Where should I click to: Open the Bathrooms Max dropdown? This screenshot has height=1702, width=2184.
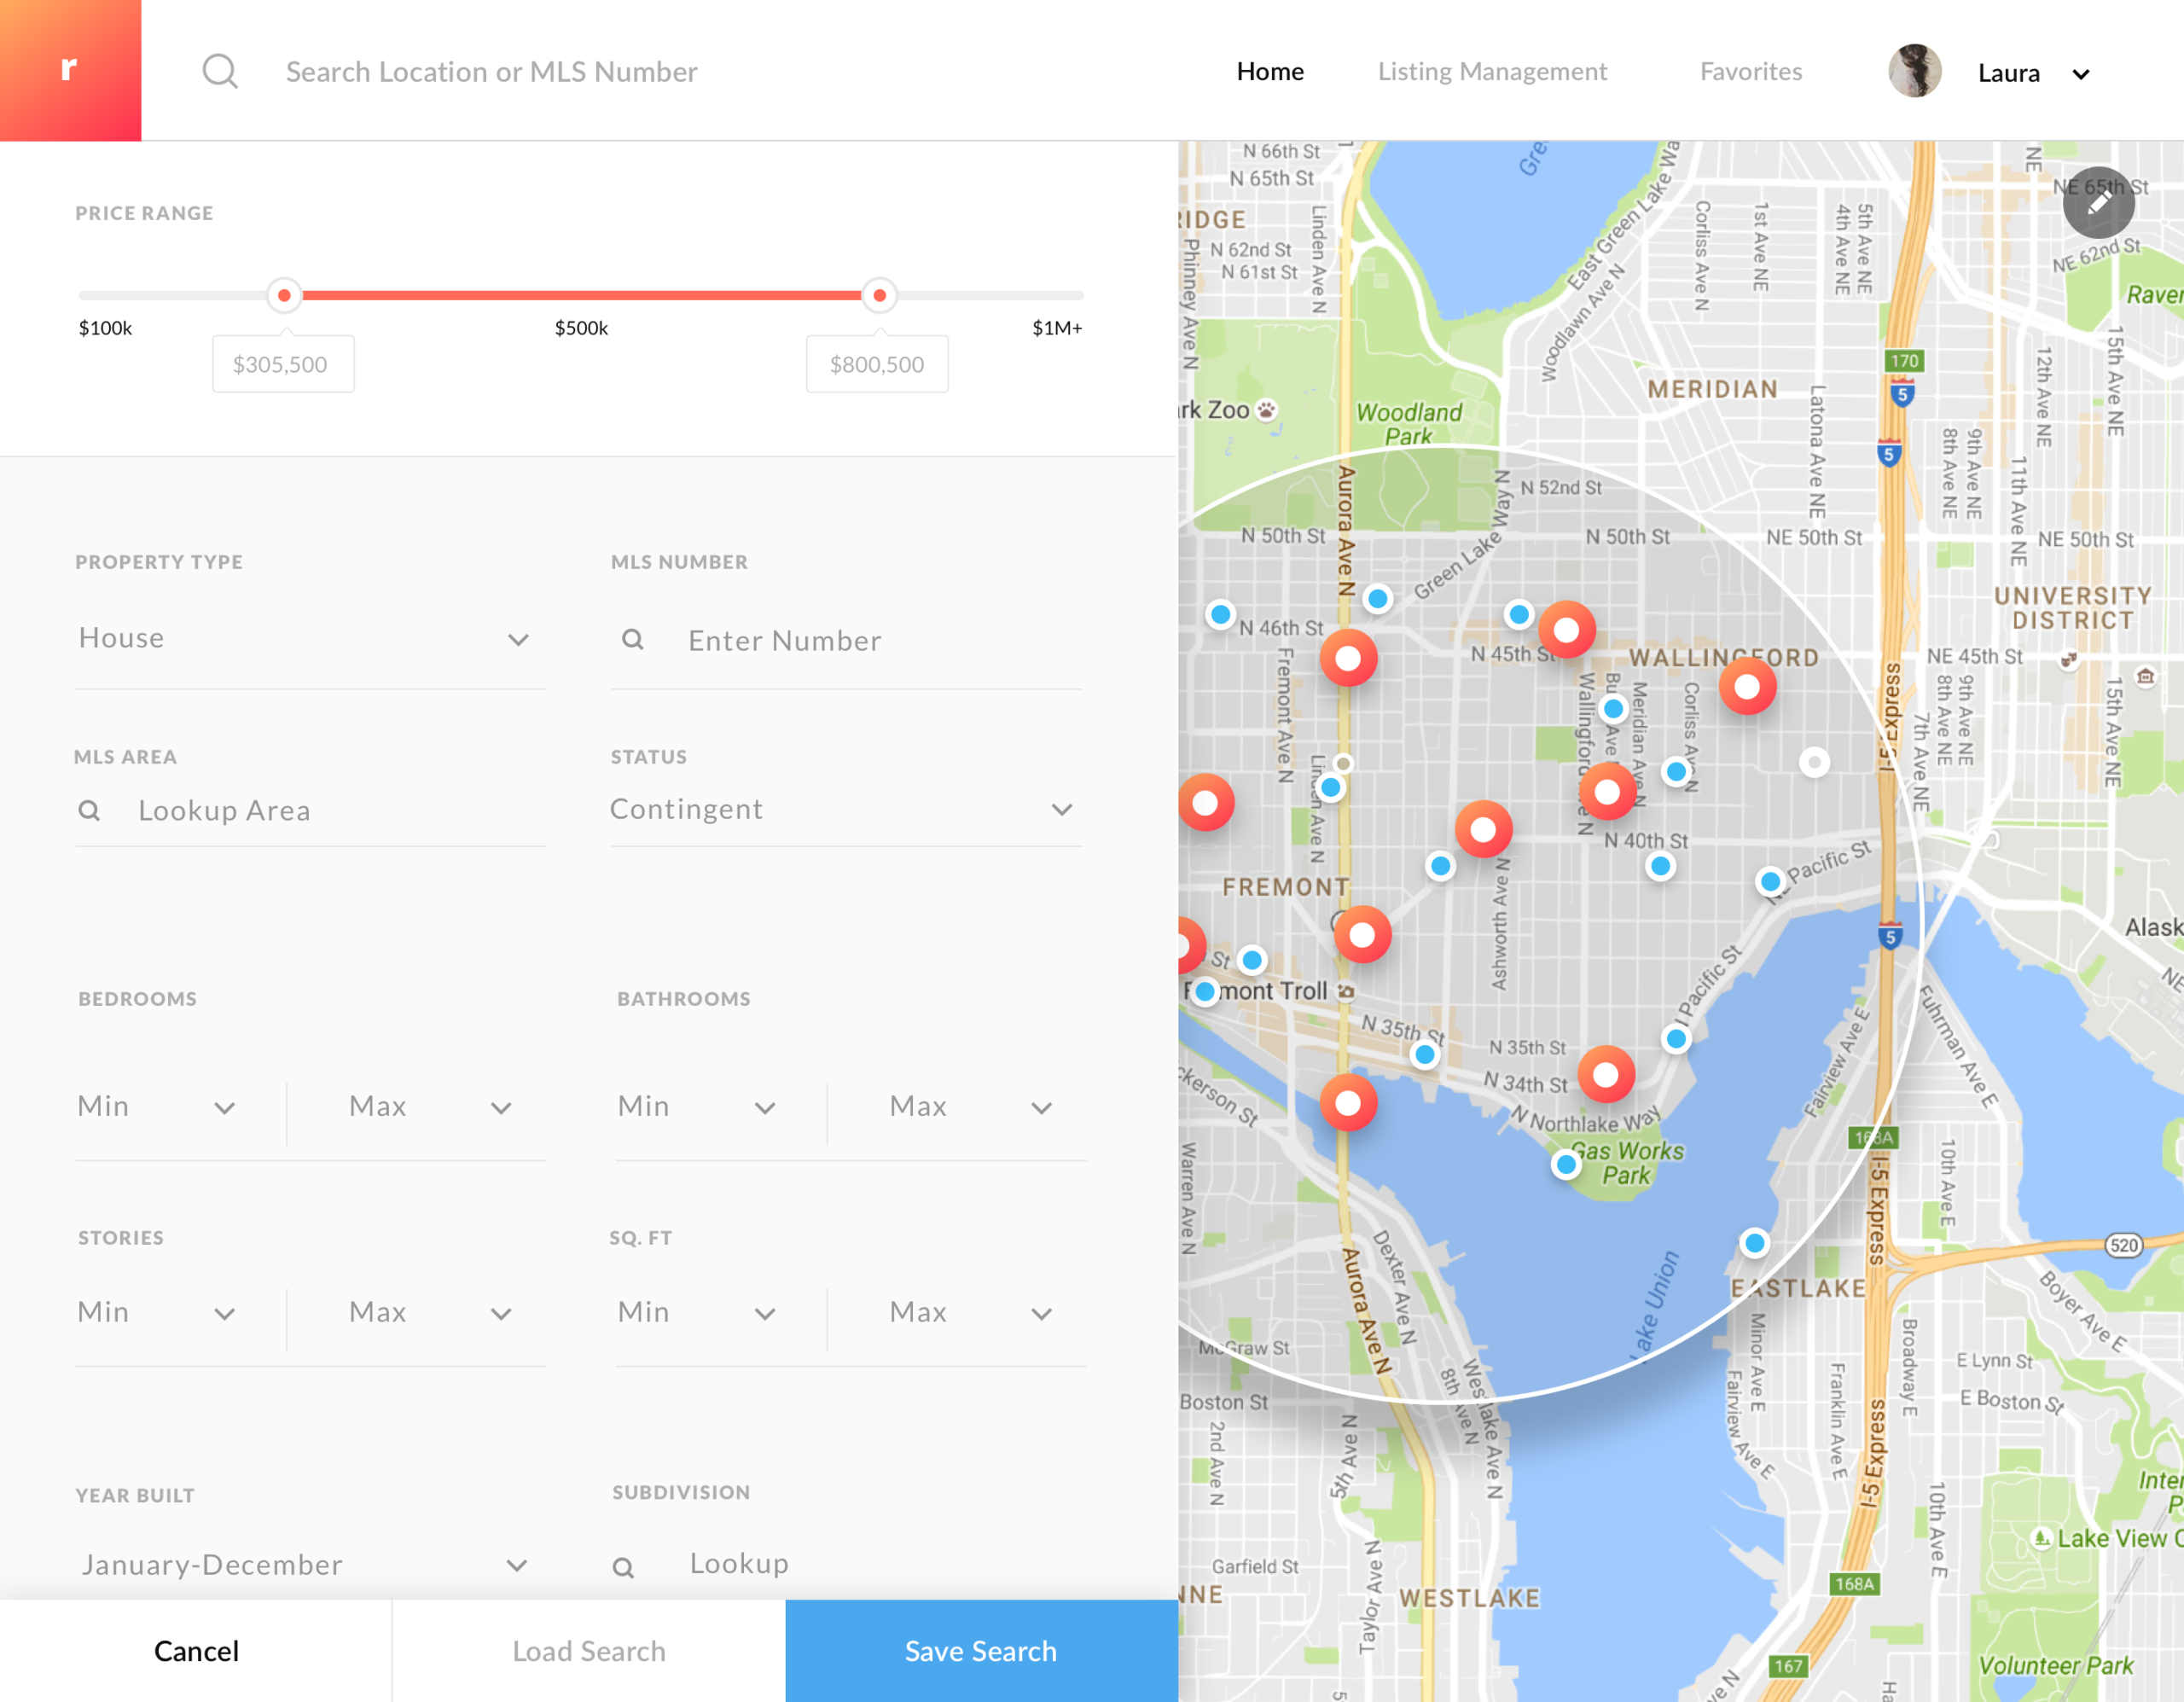971,1107
